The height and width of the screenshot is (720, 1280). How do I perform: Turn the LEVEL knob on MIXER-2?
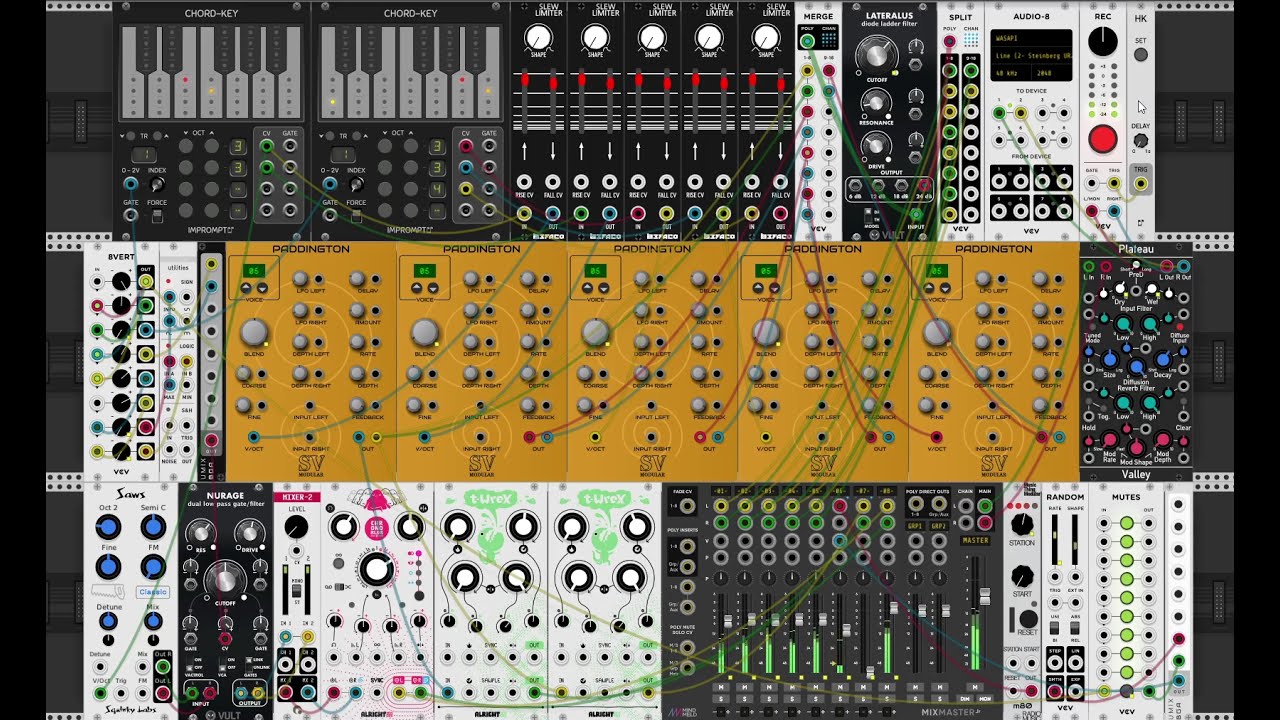tap(296, 527)
